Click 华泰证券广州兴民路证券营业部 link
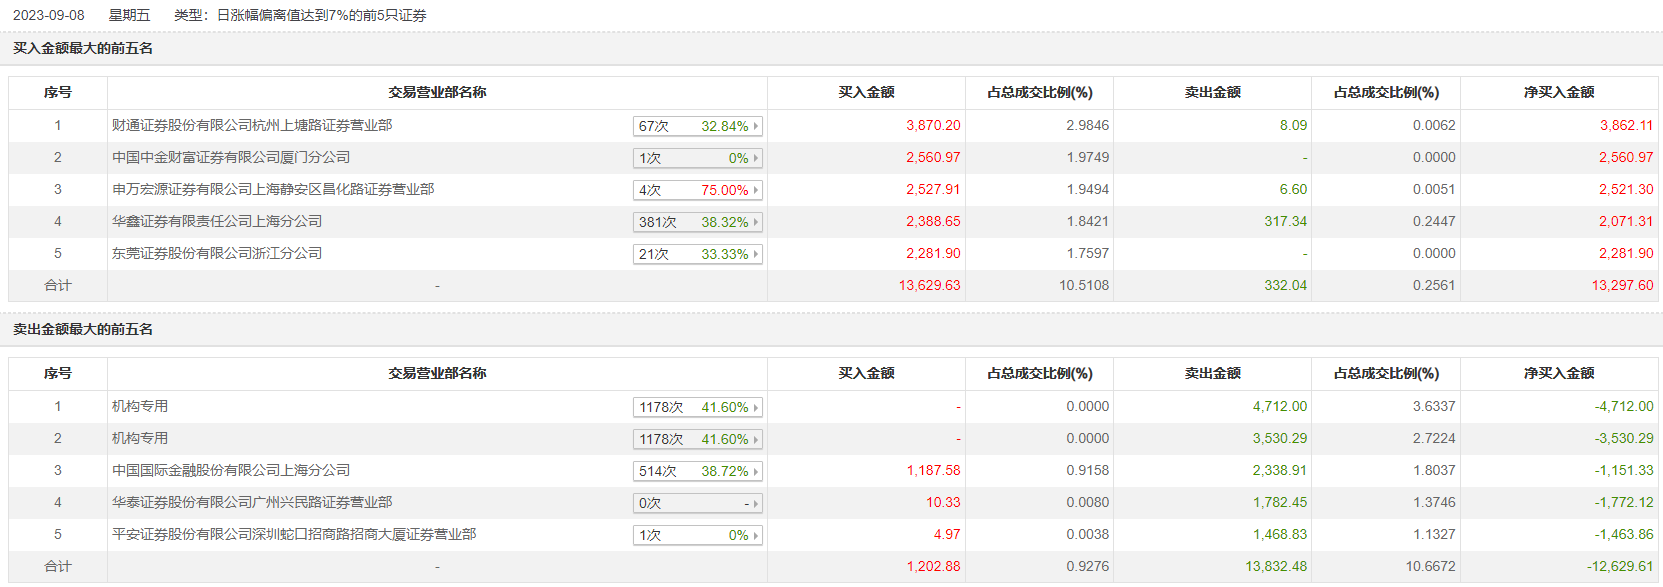1663x587 pixels. point(252,502)
